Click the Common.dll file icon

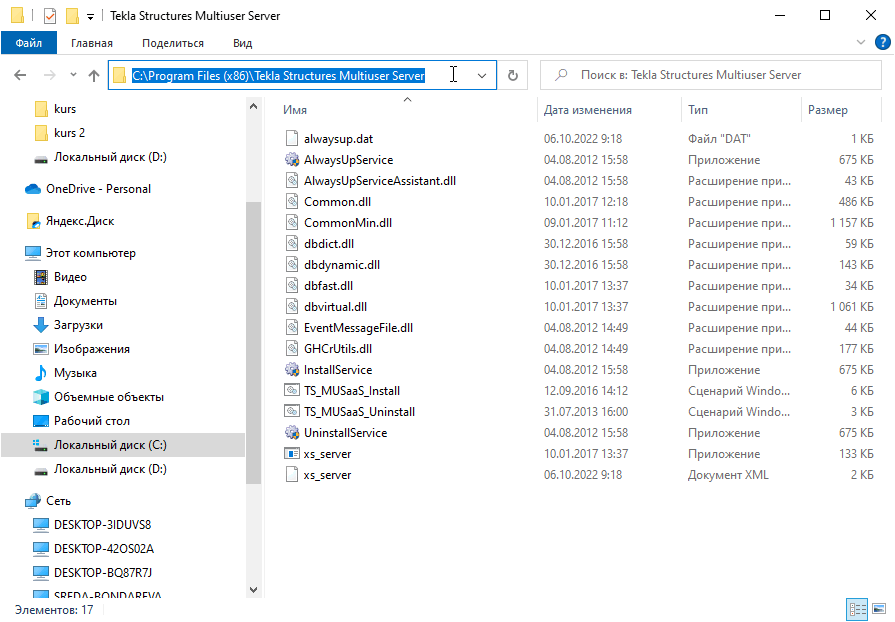292,202
